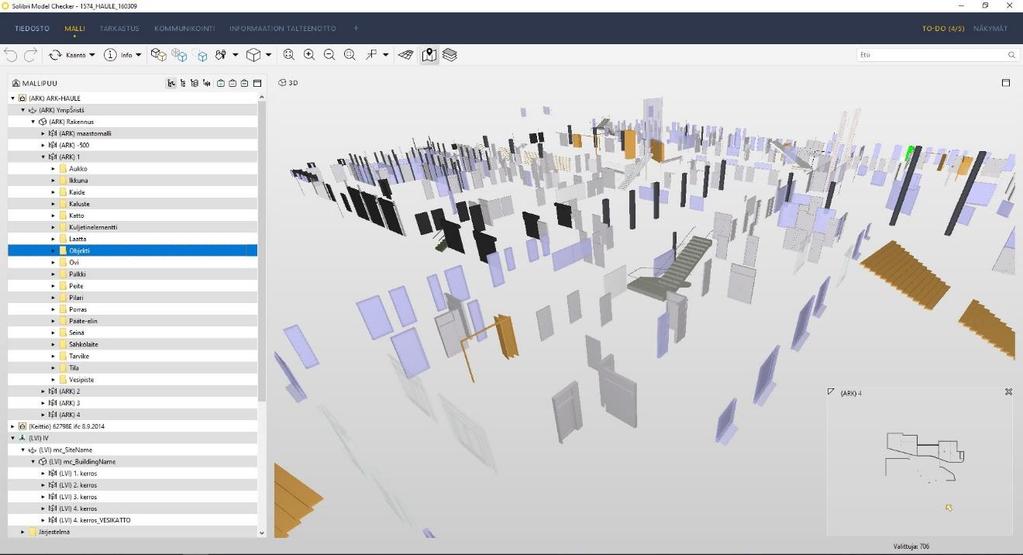Click the first stacked-cubes toolbar icon
Screen dimensions: 1023x555
pyautogui.click(x=158, y=55)
